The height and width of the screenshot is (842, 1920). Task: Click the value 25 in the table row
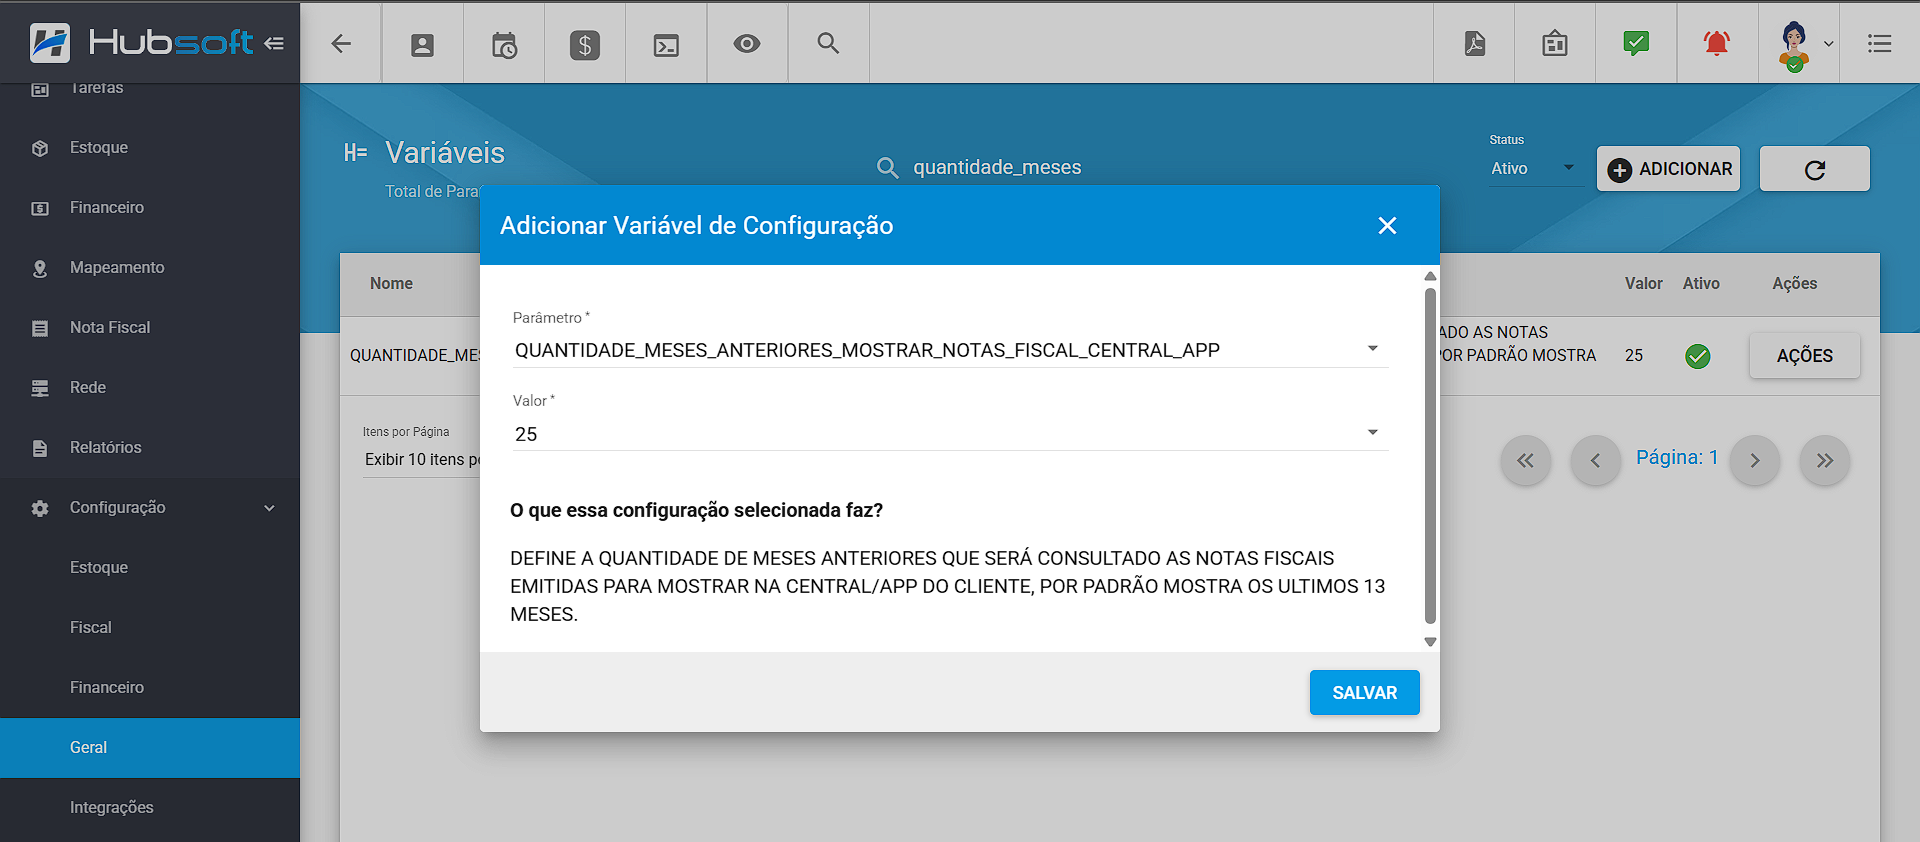coord(1634,356)
